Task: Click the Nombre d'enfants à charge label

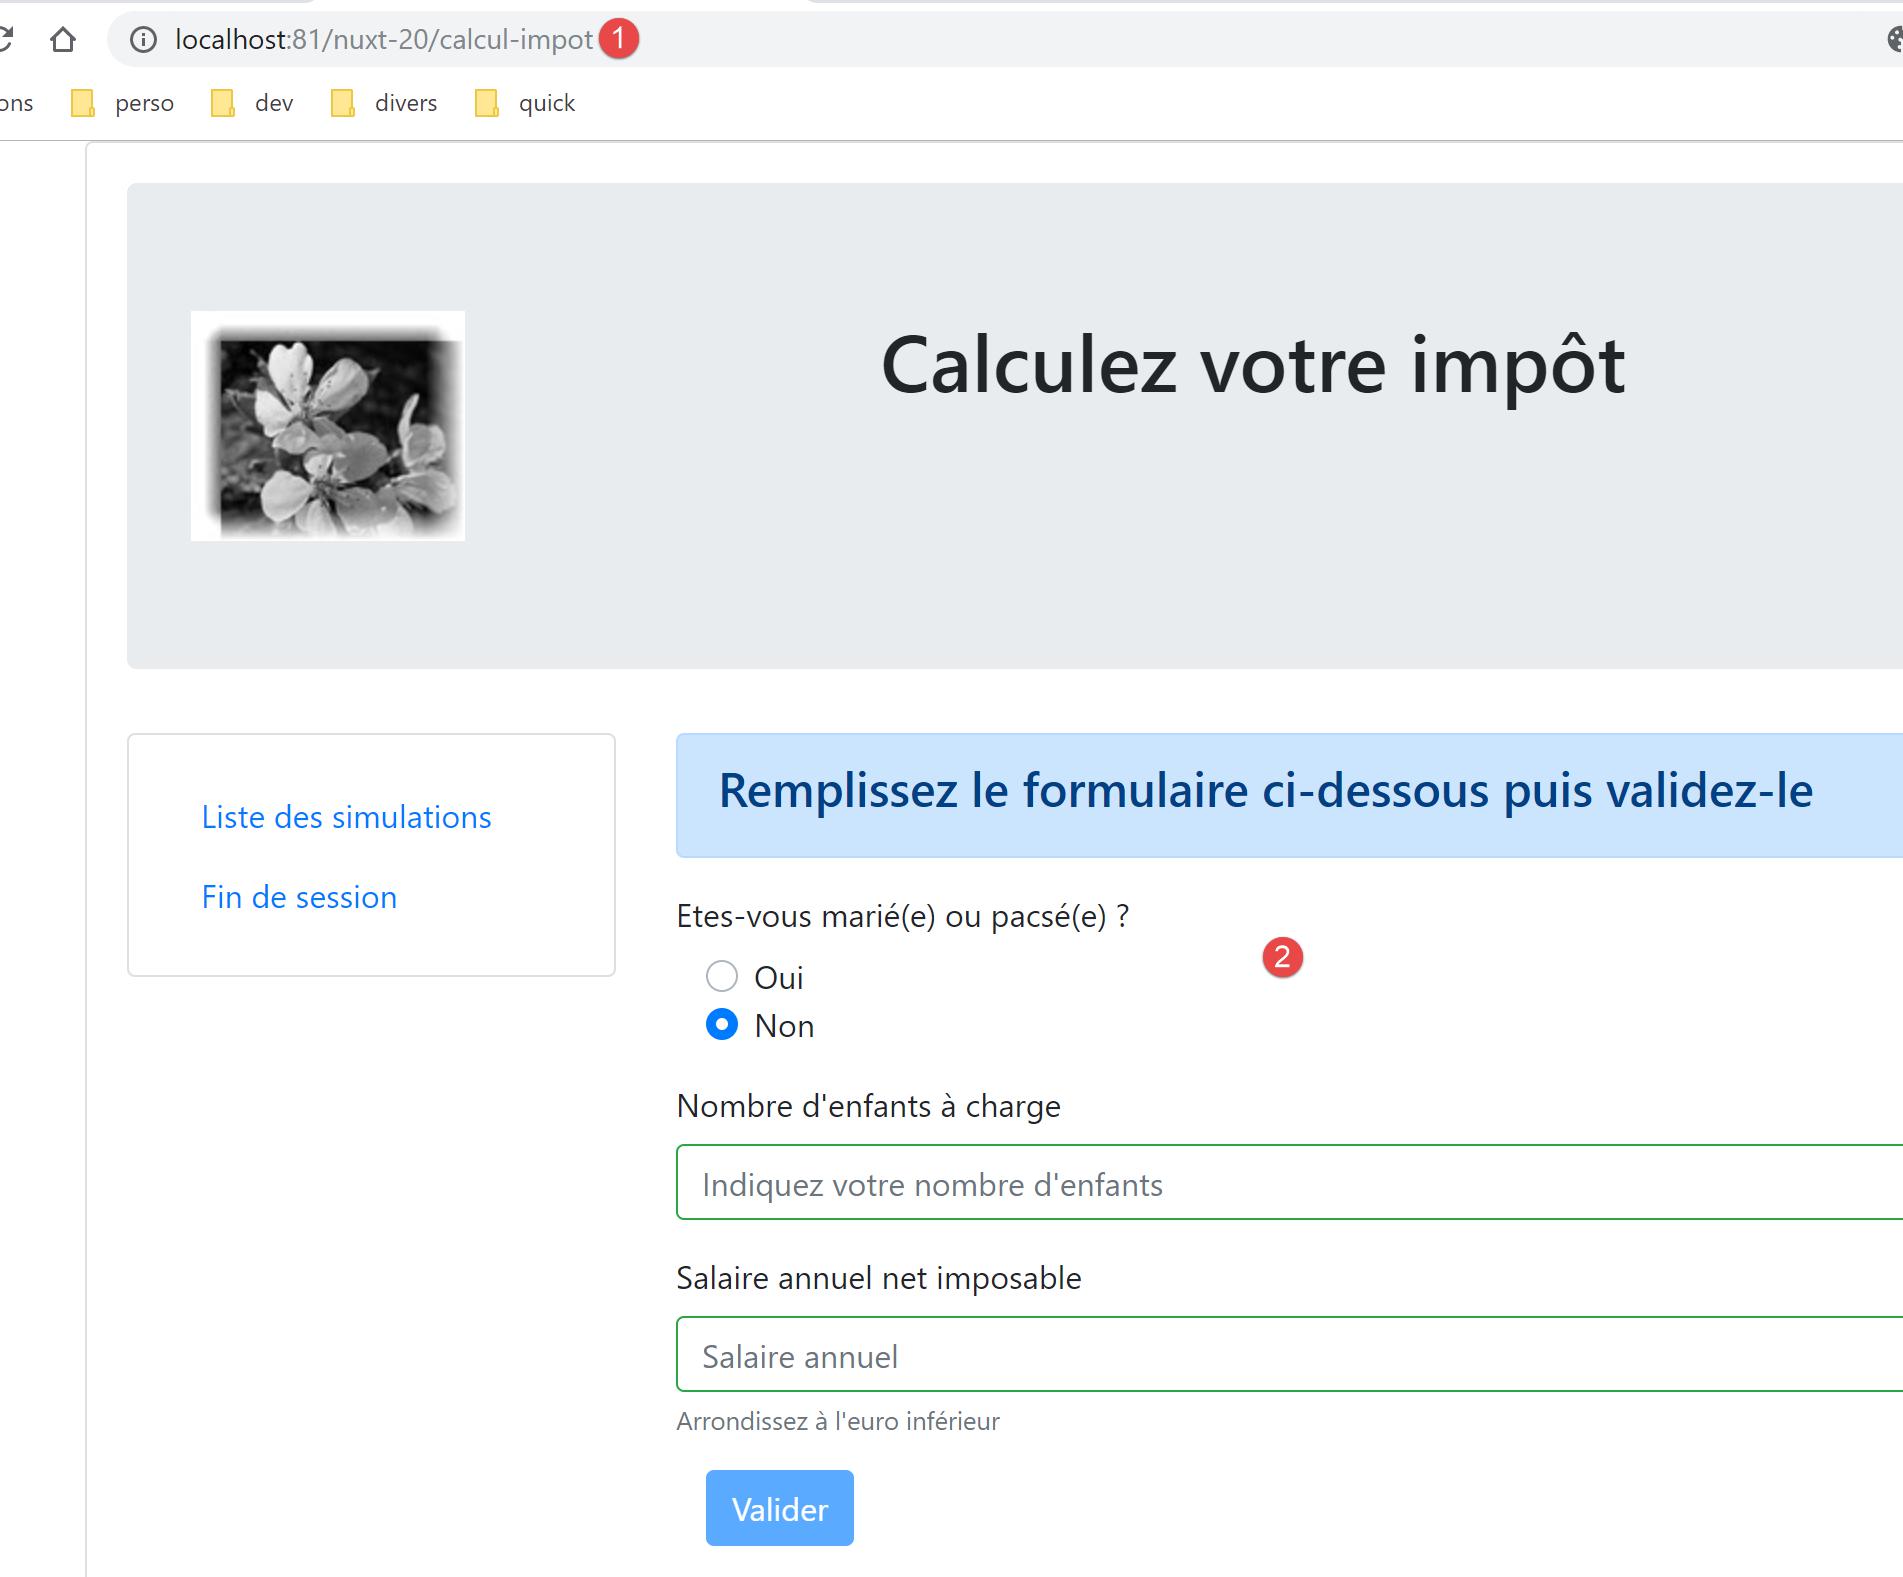Action: (868, 1106)
